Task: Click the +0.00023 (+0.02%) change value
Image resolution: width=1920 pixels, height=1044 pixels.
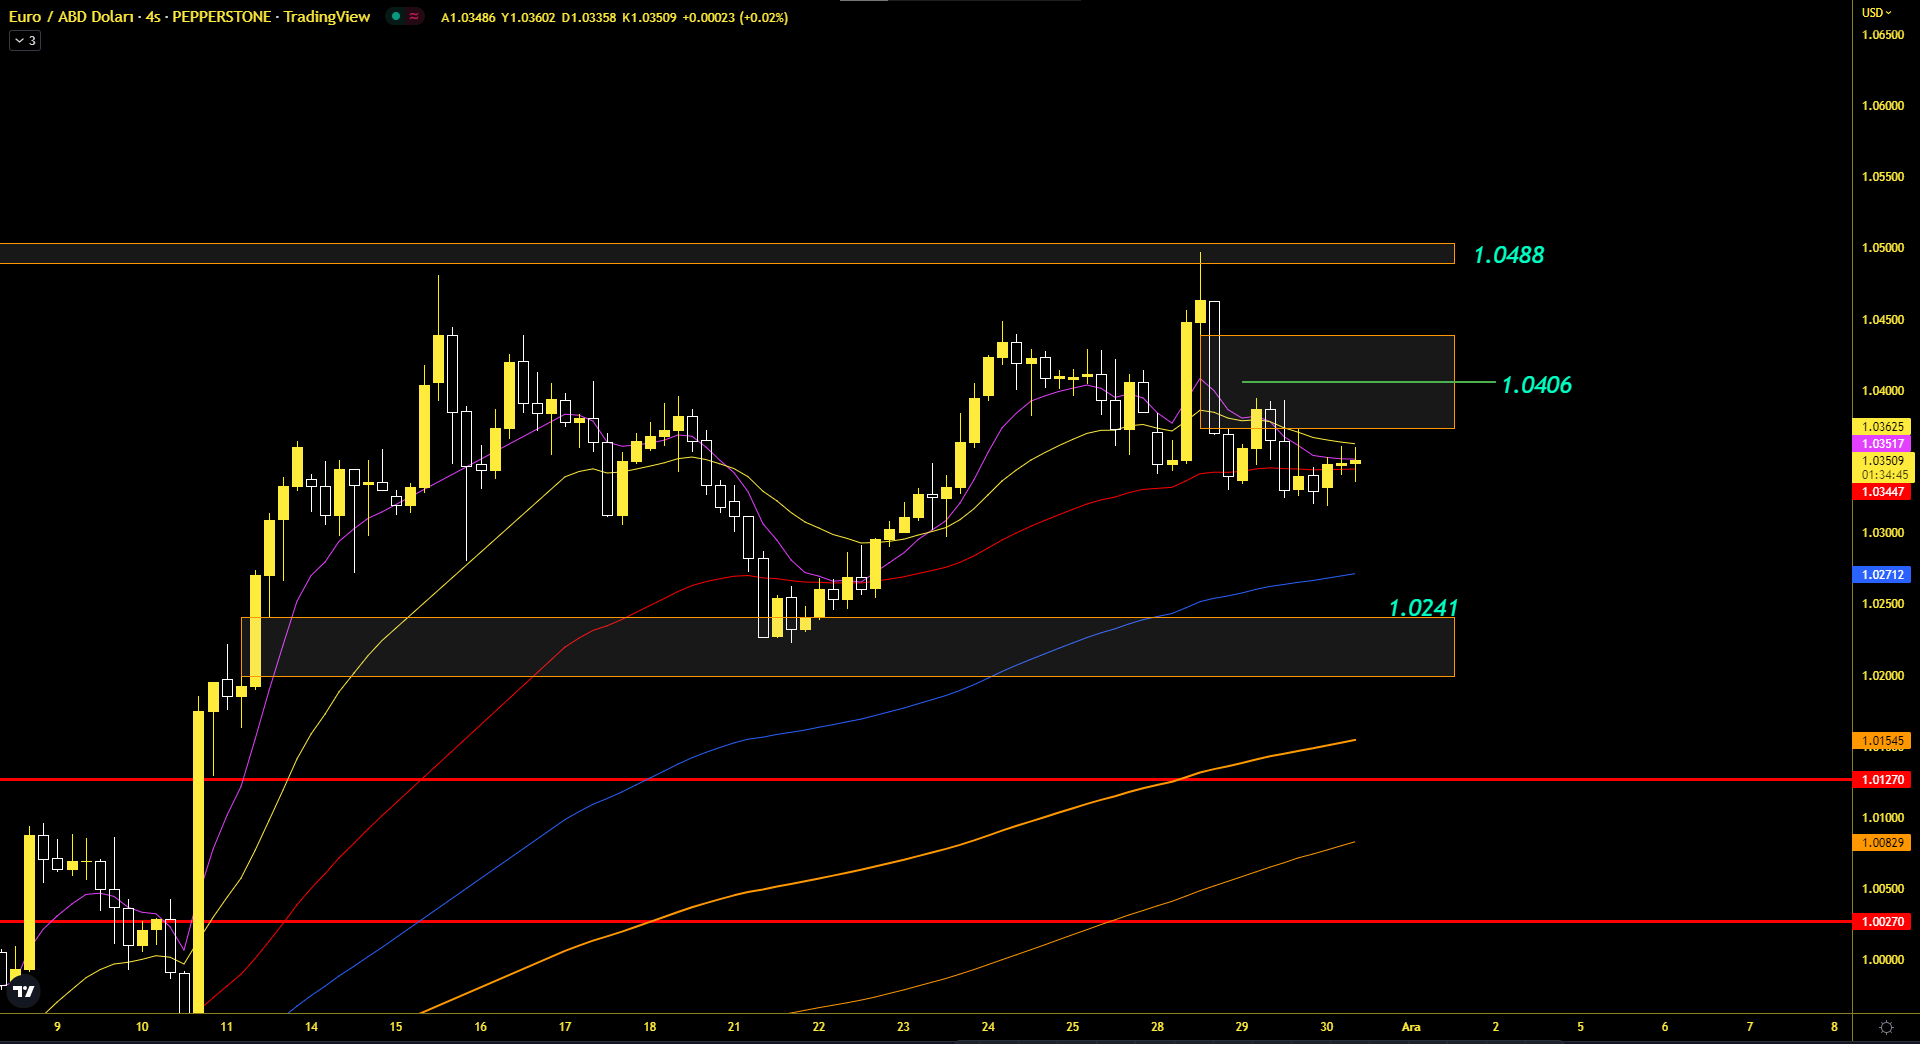Action: pos(735,18)
